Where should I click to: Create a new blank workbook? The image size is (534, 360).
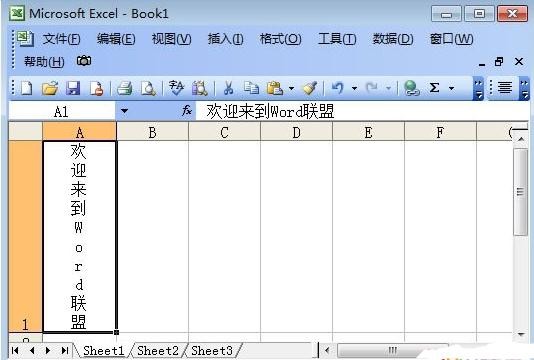point(27,88)
